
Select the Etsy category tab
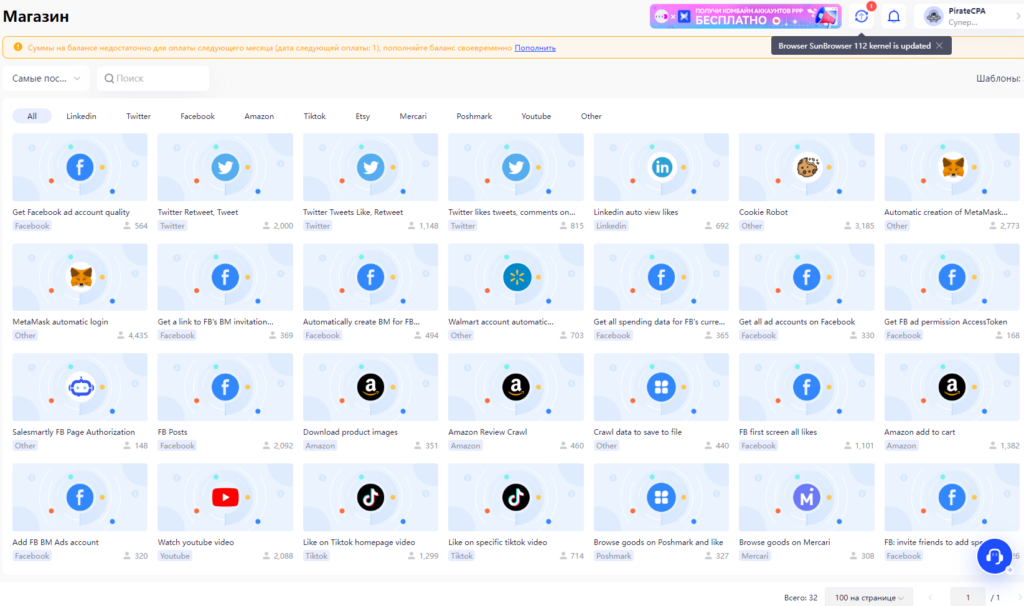click(x=362, y=116)
